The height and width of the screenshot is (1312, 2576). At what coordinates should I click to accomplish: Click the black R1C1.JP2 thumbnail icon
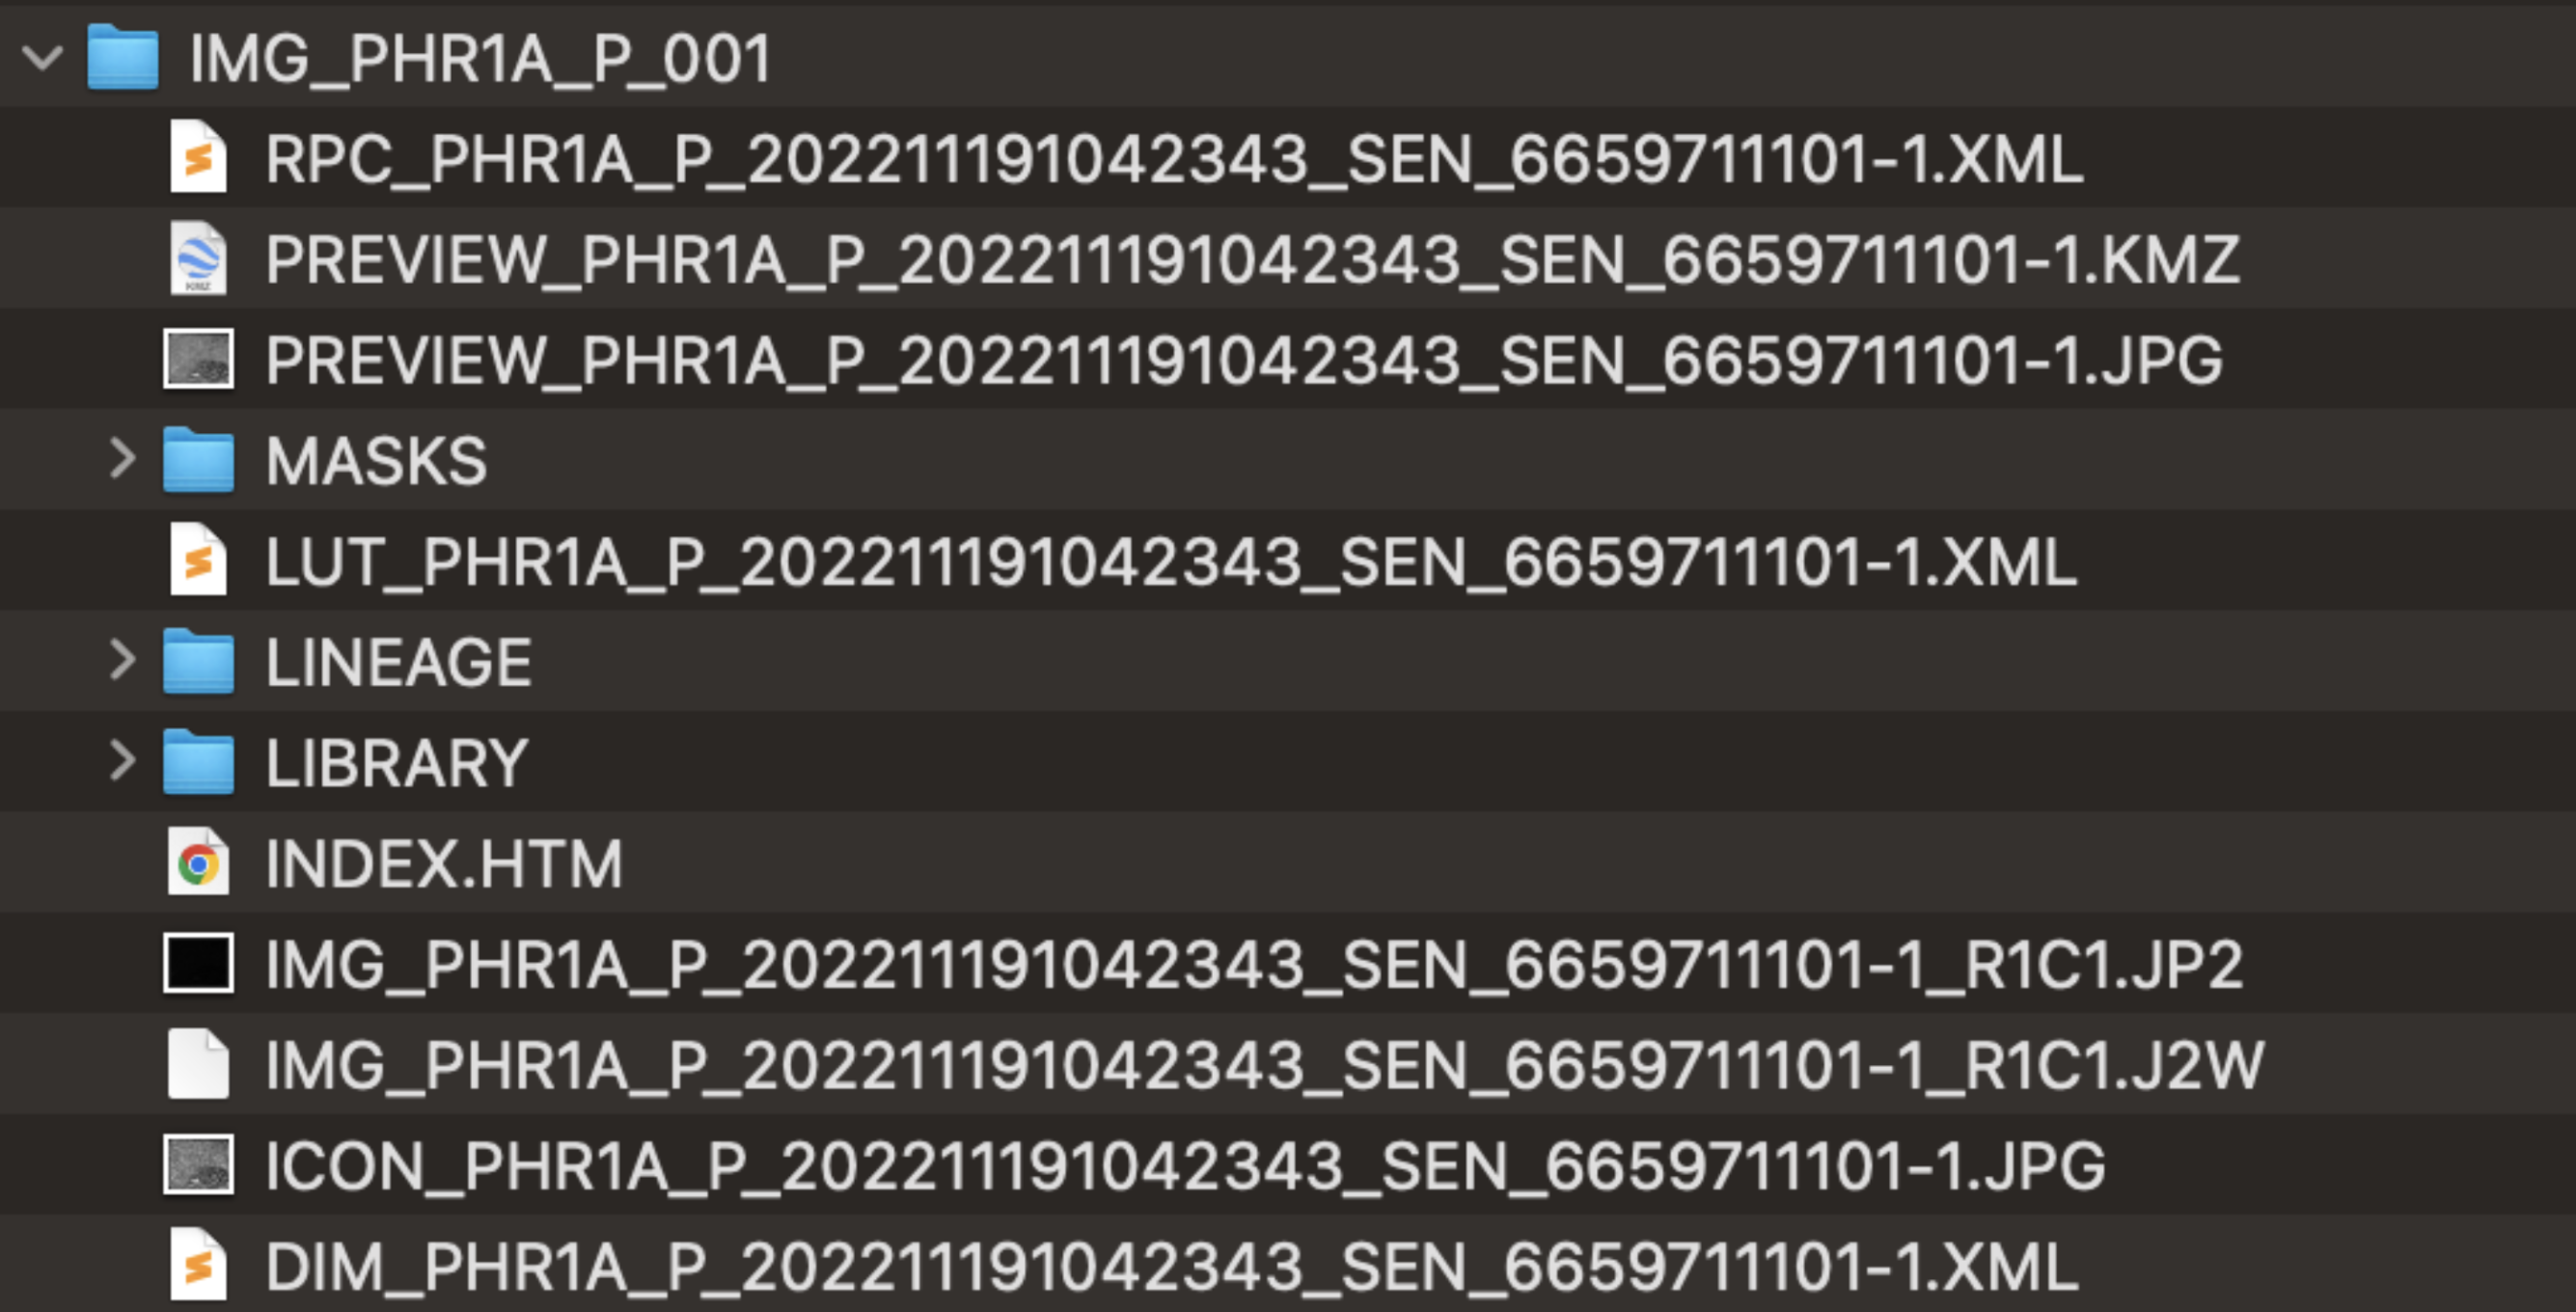click(198, 963)
